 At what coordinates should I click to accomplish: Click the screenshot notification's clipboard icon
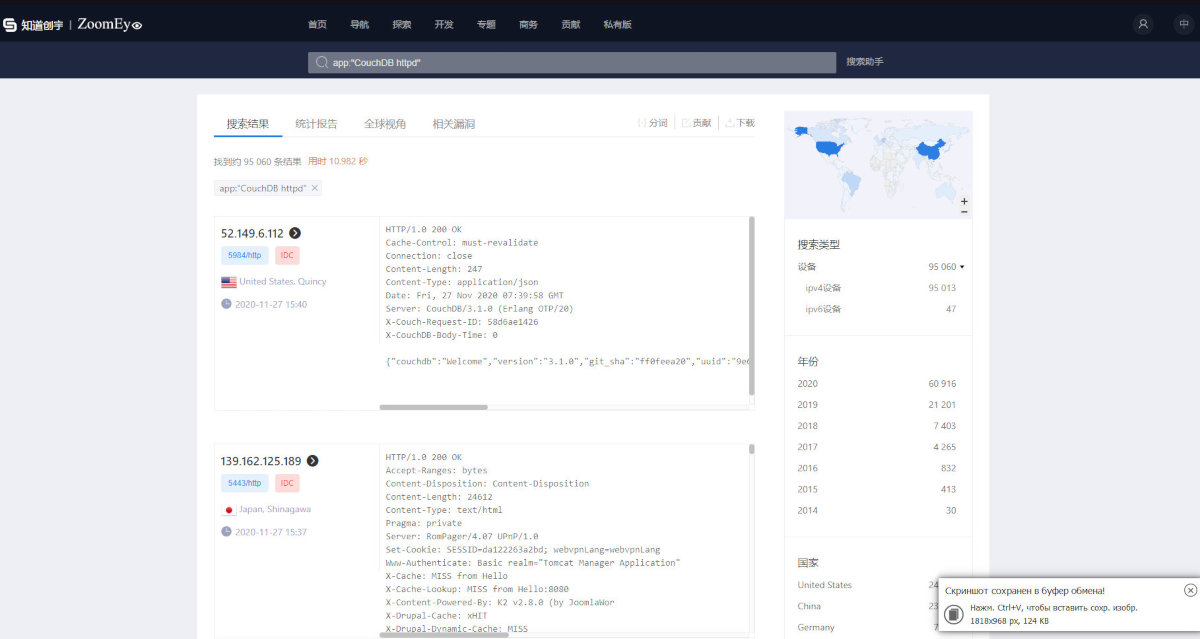(x=954, y=614)
